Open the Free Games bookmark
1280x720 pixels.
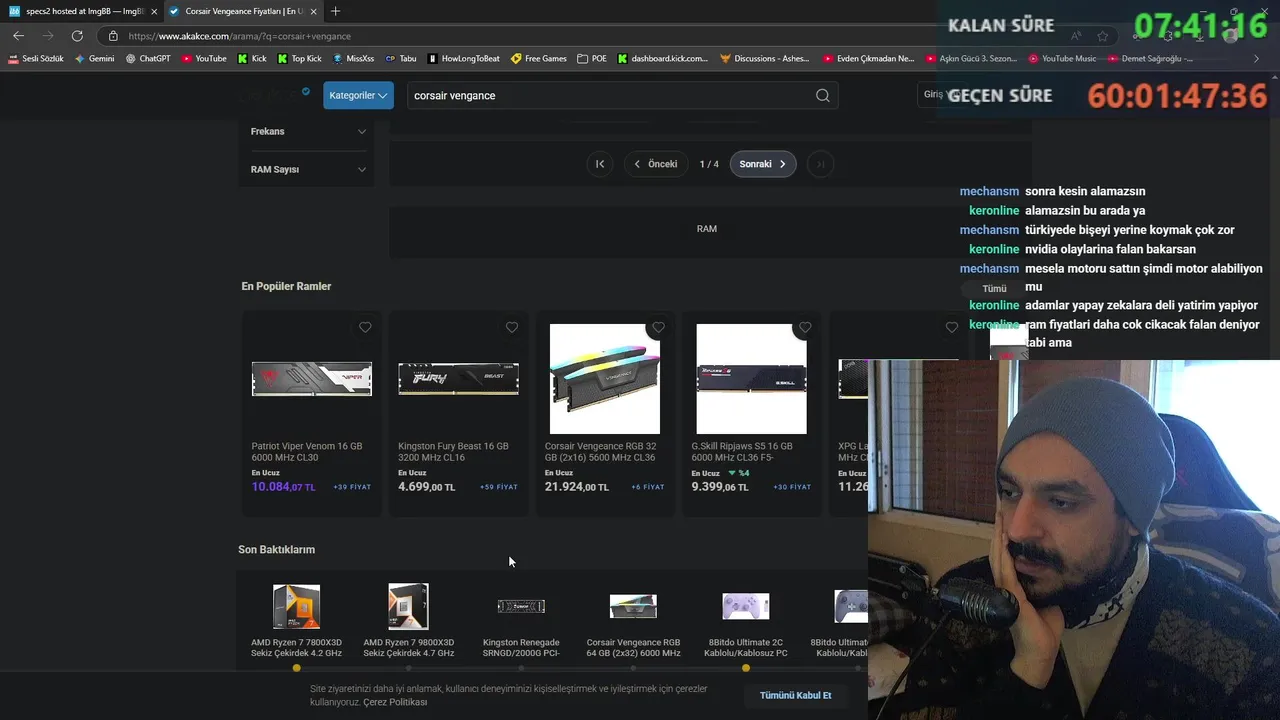539,58
